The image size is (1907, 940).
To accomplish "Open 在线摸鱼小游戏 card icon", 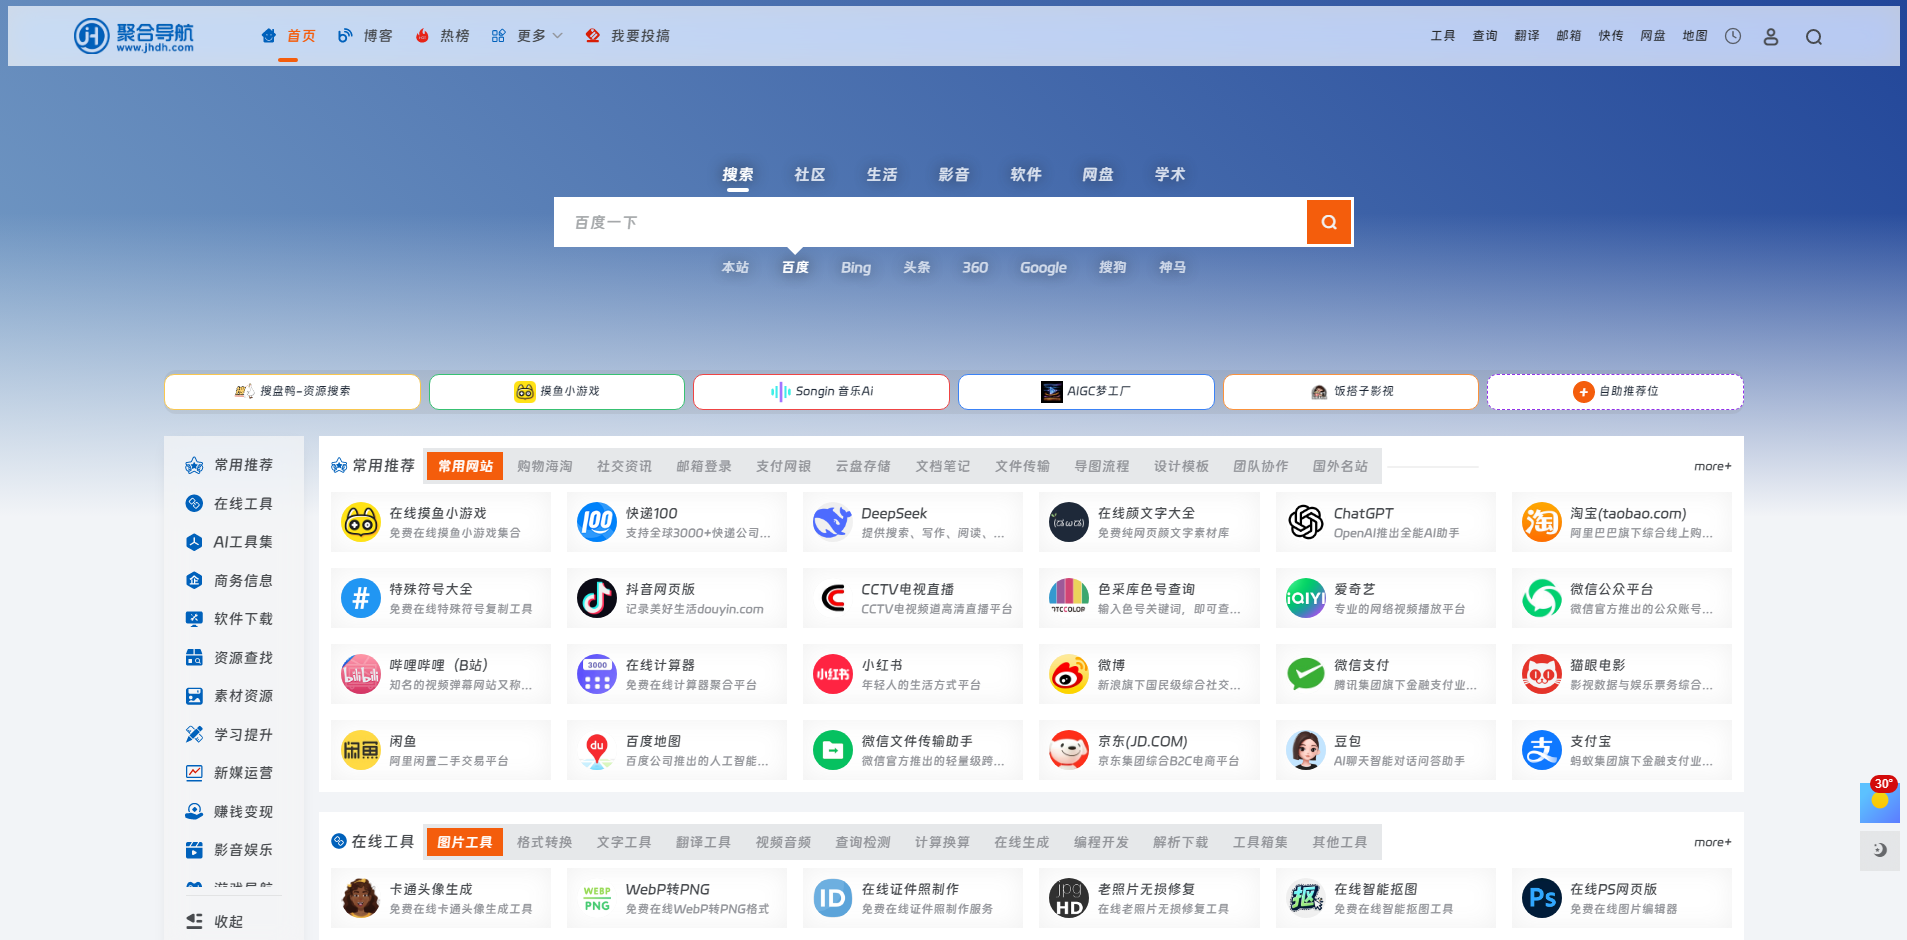I will 360,522.
